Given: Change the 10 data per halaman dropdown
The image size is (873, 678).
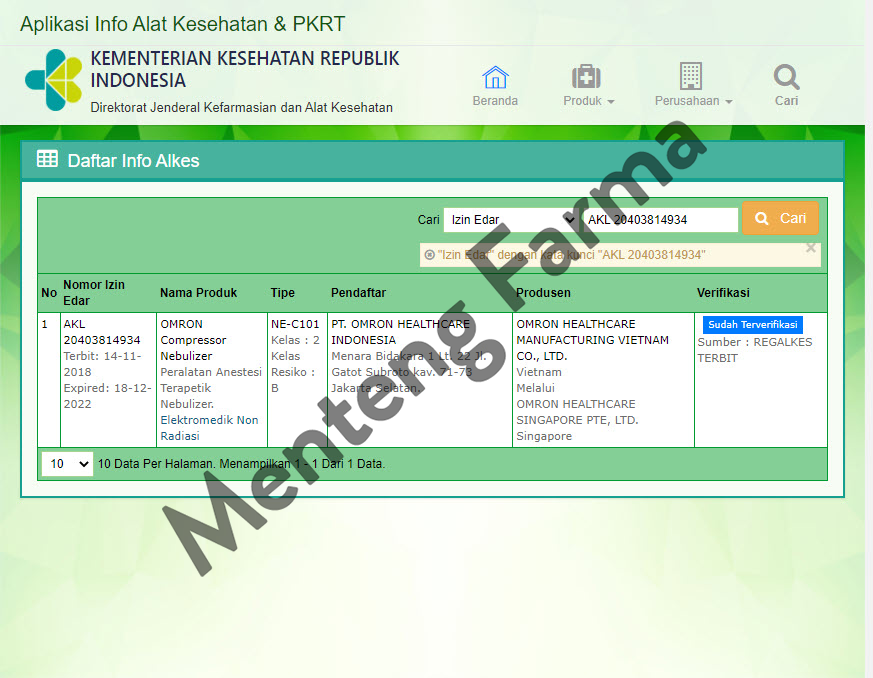Looking at the screenshot, I should [x=66, y=464].
